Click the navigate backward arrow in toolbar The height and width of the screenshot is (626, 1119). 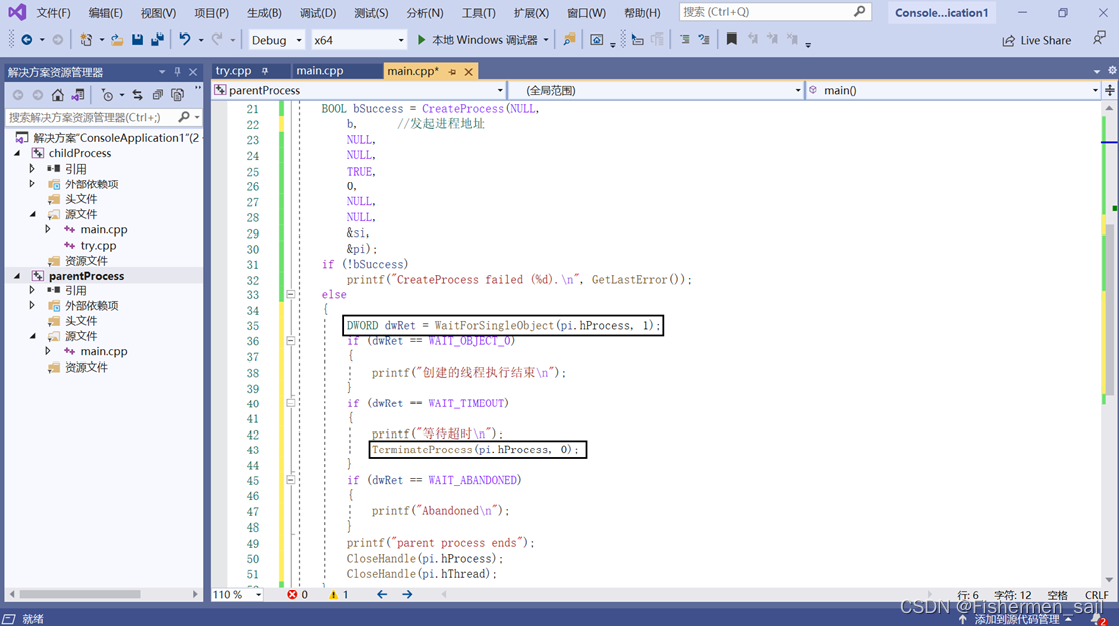tap(26, 40)
